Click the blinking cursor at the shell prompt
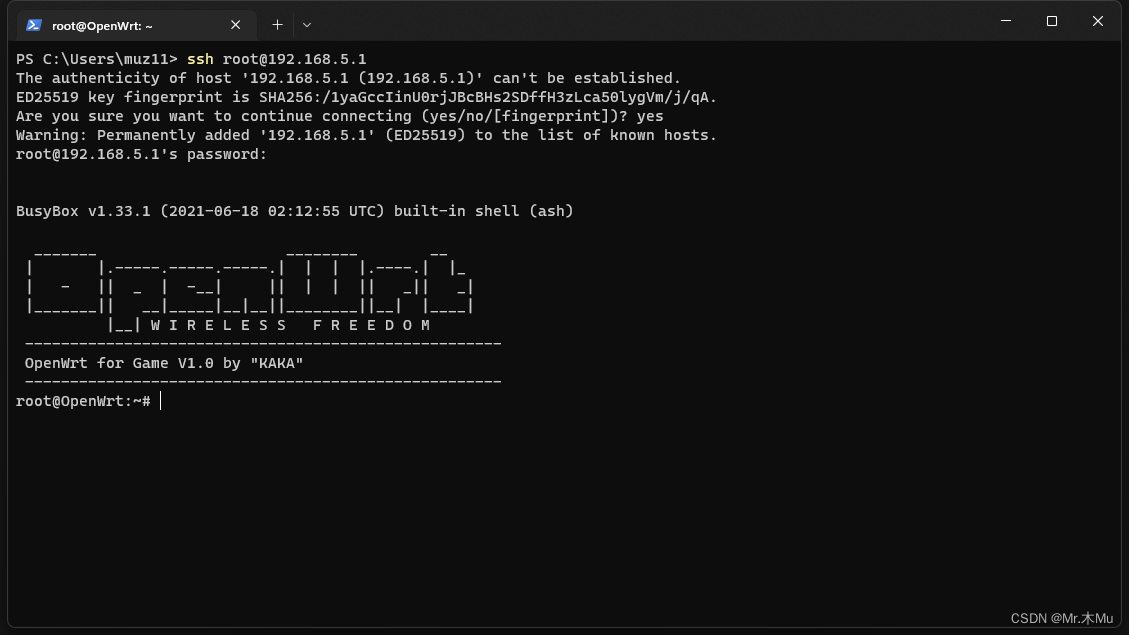The image size is (1129, 635). pos(160,401)
